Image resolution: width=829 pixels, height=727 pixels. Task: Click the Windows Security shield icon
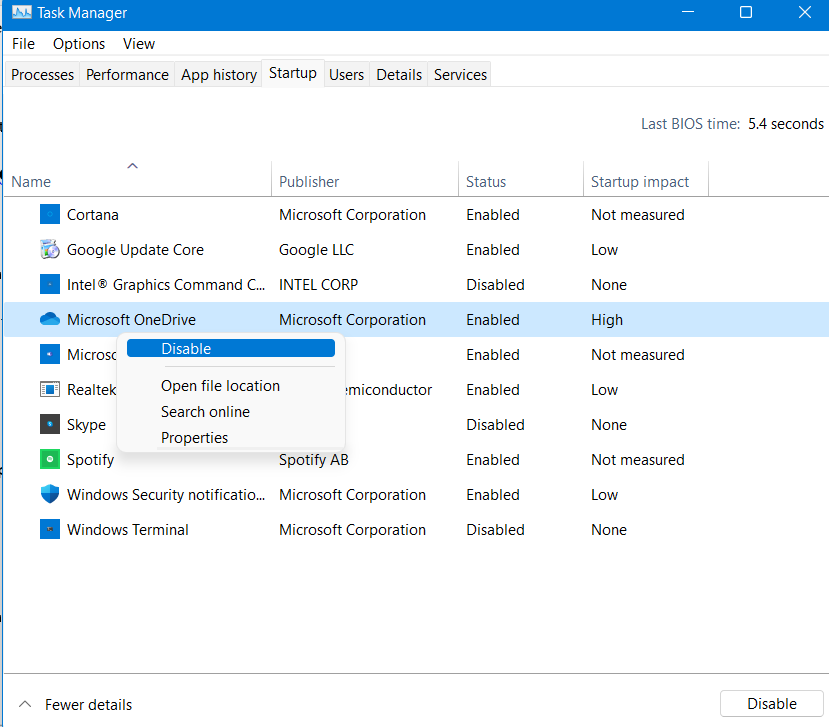[50, 495]
